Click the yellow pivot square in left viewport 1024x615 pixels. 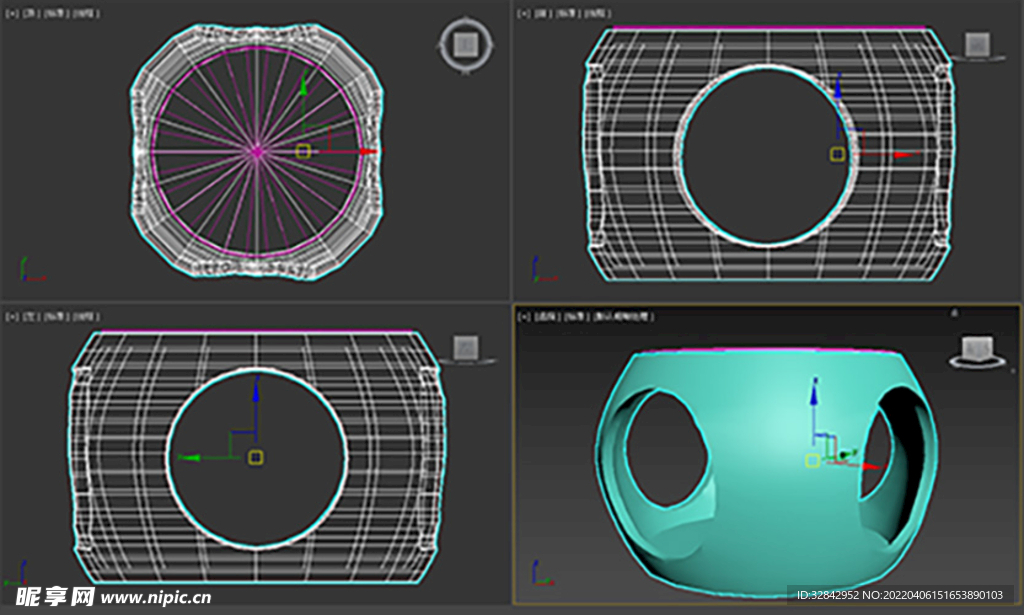click(256, 457)
